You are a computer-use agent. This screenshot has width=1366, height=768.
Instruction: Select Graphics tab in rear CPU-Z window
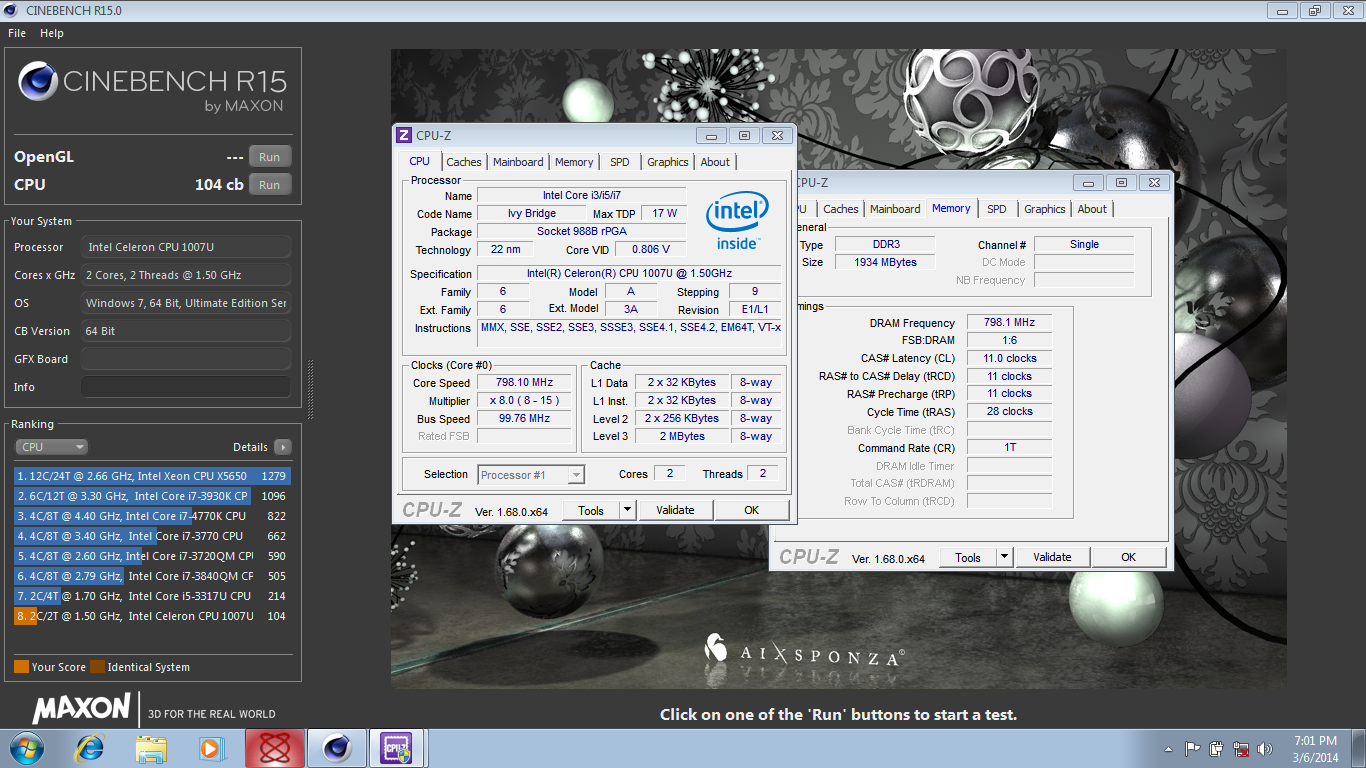pos(1045,209)
